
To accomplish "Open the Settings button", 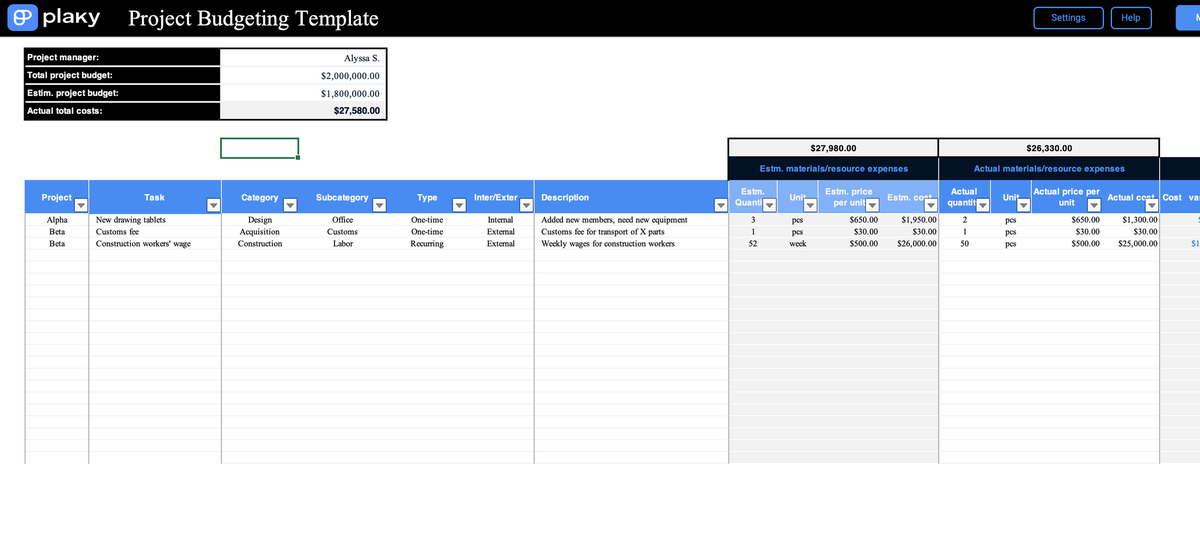I will coord(1068,18).
